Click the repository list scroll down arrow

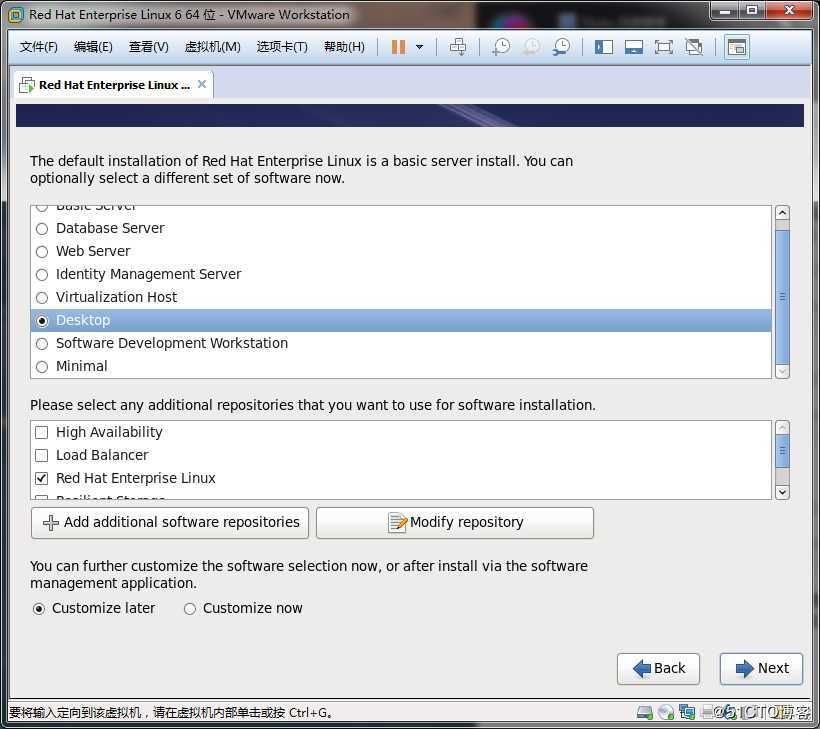click(x=782, y=492)
